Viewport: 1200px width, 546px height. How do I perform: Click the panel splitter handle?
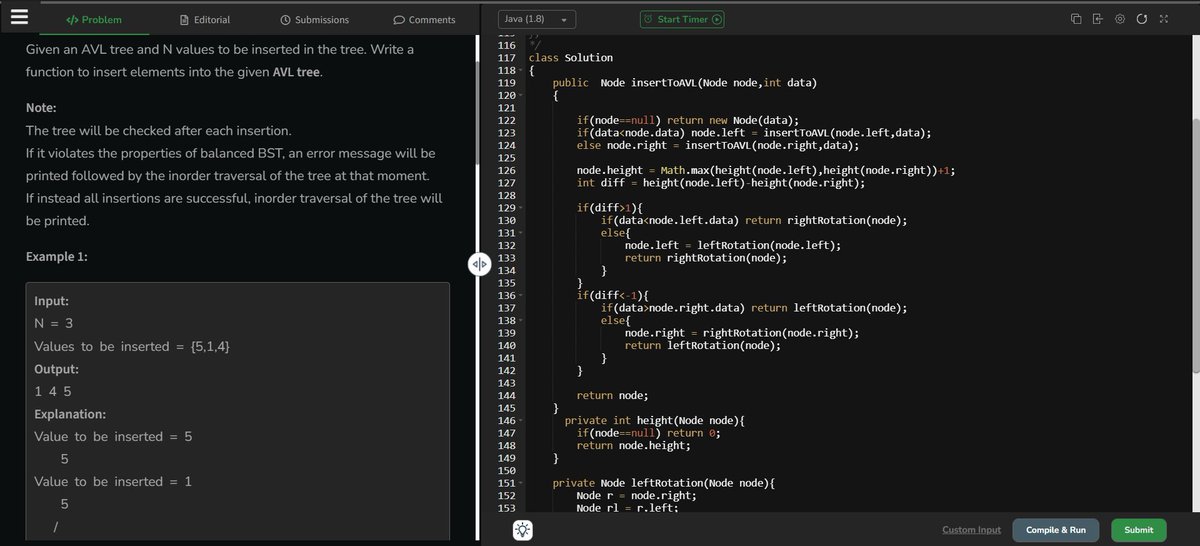[478, 264]
